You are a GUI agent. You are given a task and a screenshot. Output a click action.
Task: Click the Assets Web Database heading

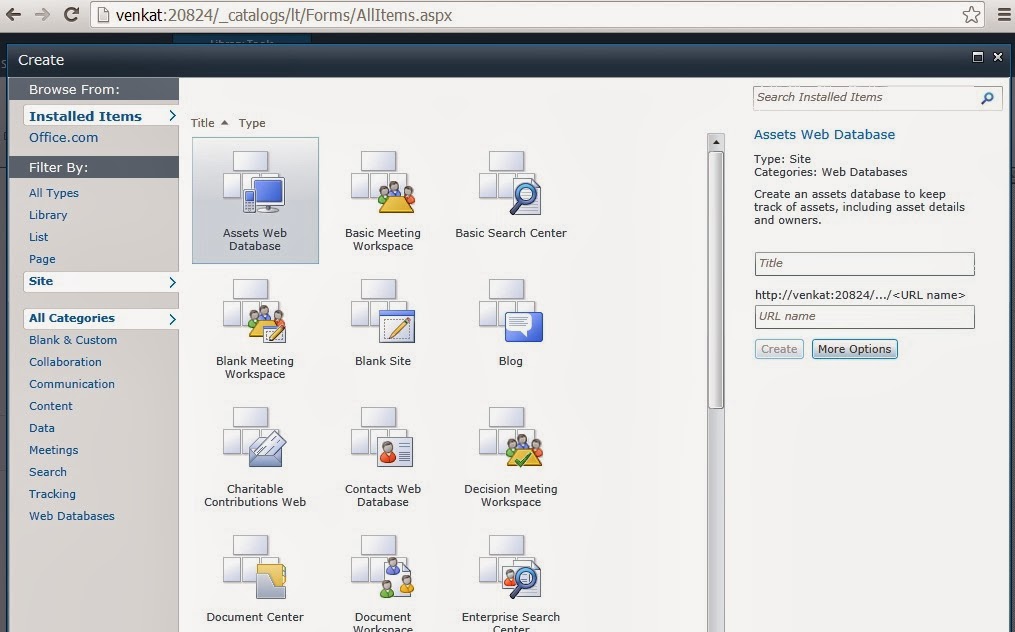click(824, 135)
